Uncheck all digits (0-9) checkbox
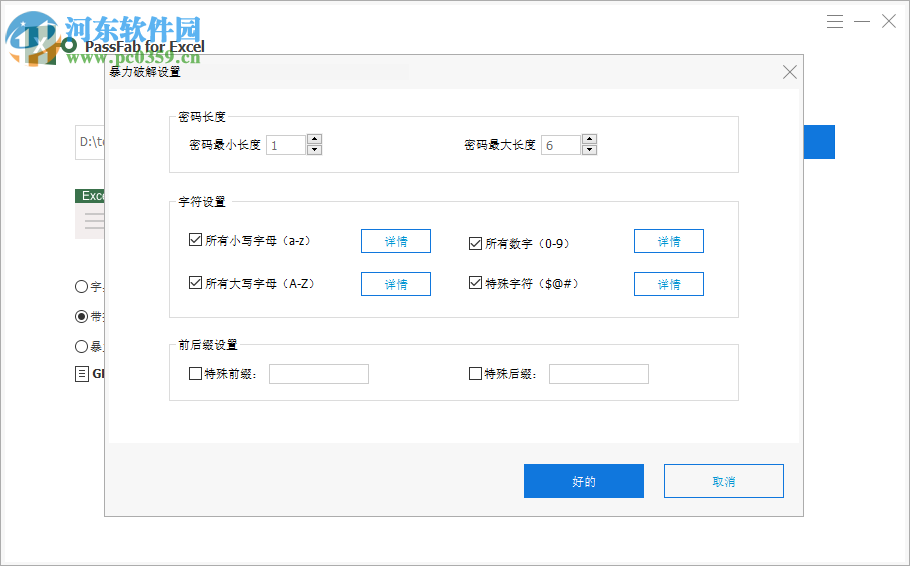 [x=475, y=243]
